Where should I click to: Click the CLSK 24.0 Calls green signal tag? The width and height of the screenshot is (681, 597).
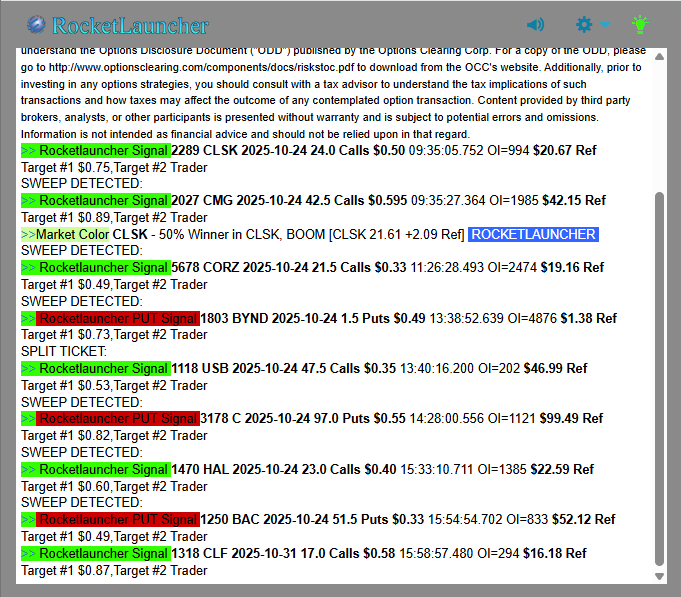(x=96, y=150)
